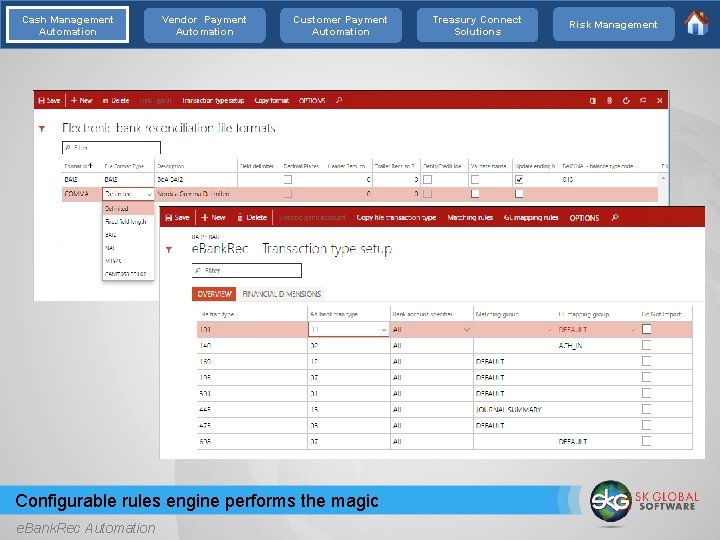720x540 pixels.
Task: Click Delete in the file formats window
Action: click(116, 101)
